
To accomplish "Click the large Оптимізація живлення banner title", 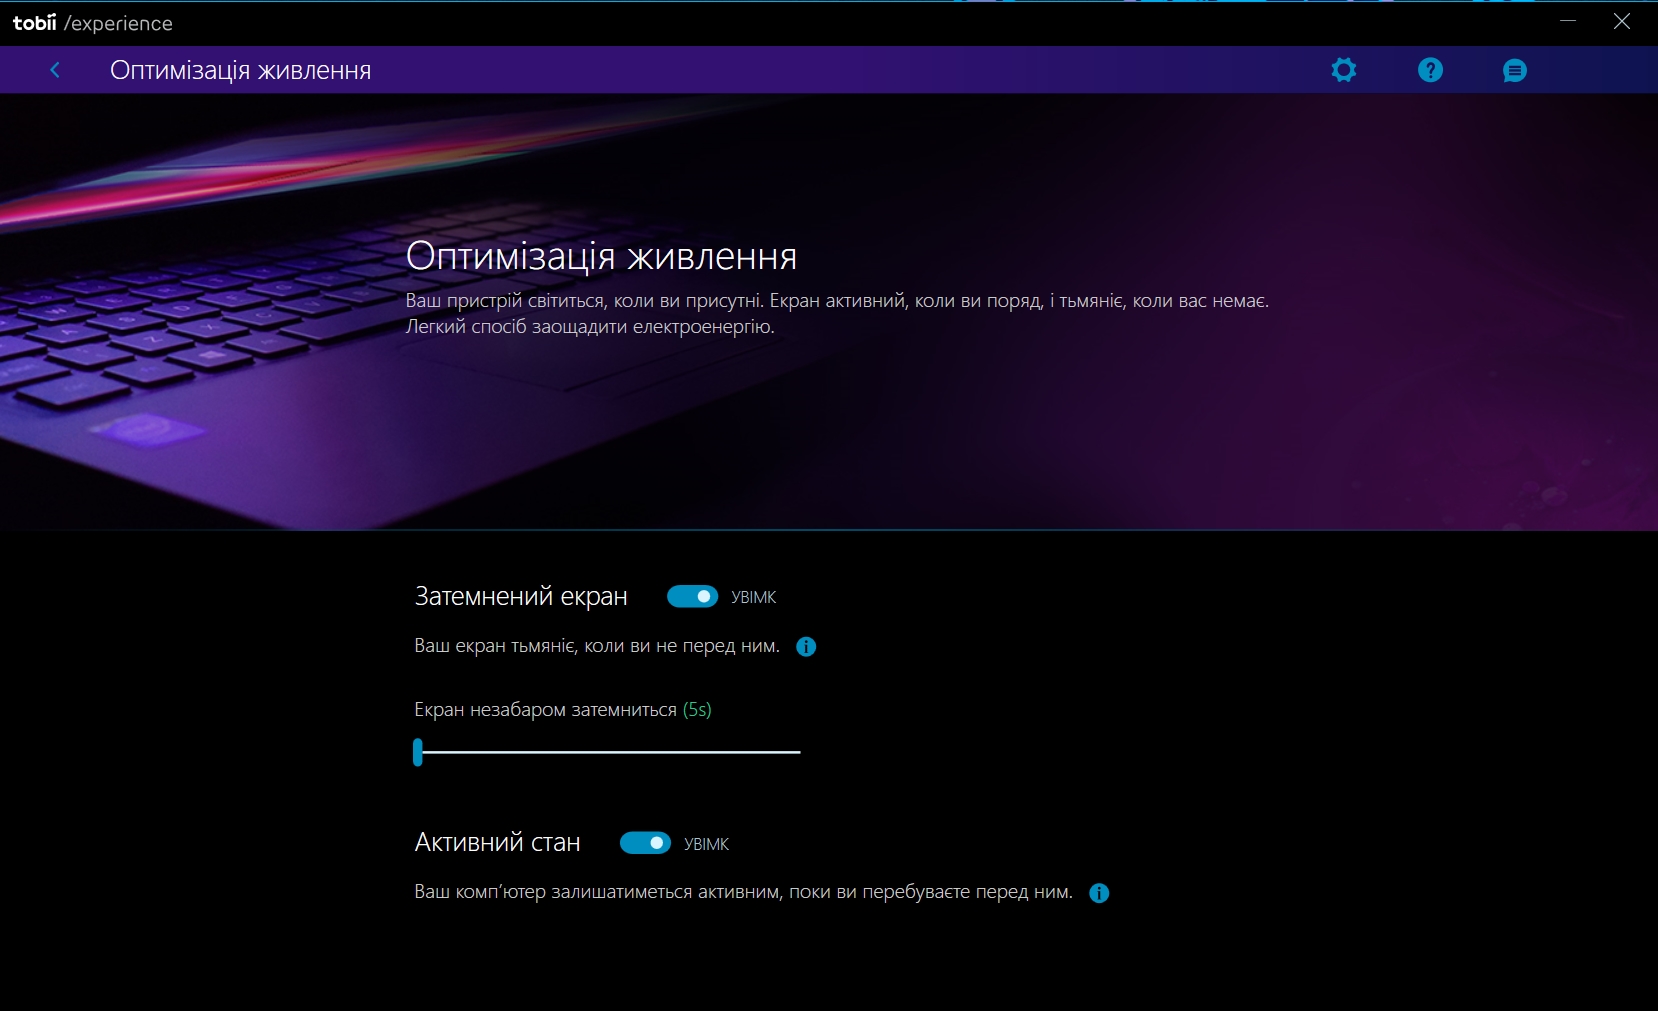I will [601, 257].
